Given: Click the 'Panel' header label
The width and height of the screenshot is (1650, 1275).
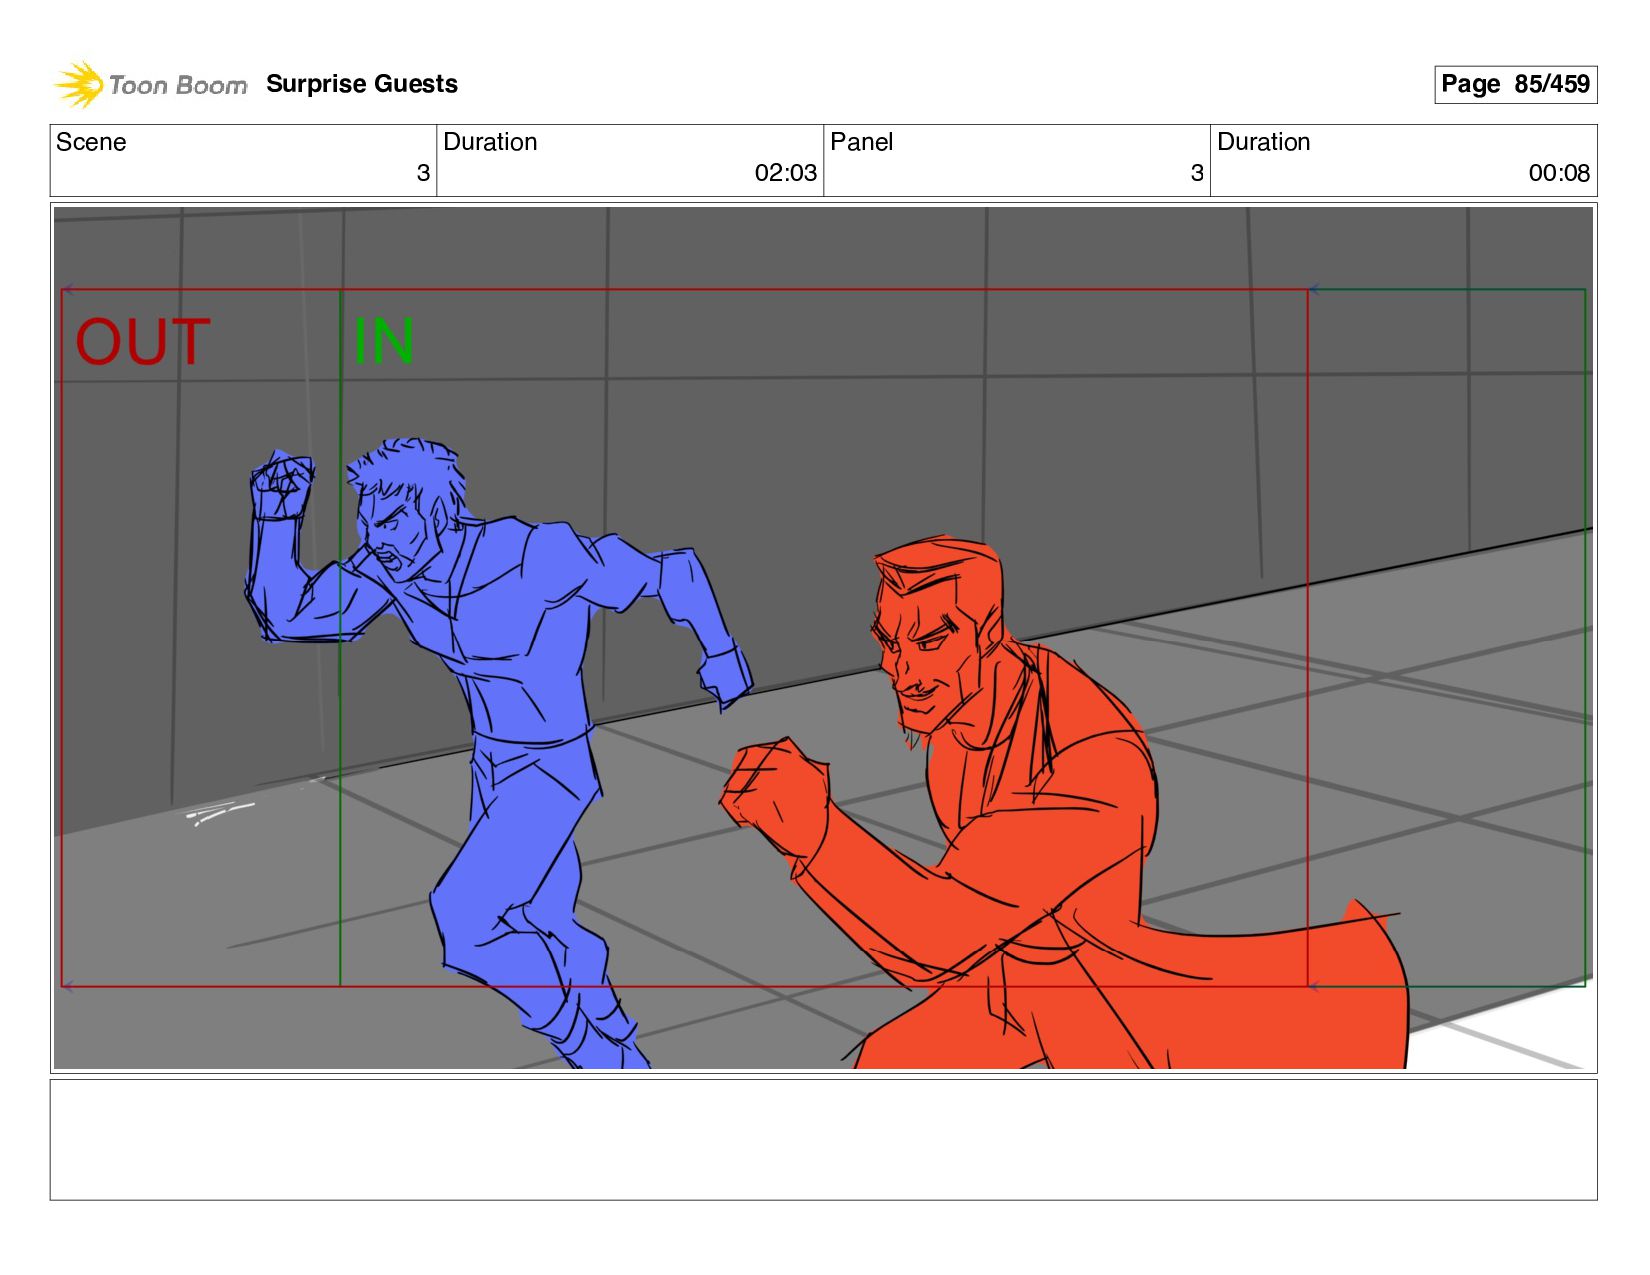Looking at the screenshot, I should (861, 142).
